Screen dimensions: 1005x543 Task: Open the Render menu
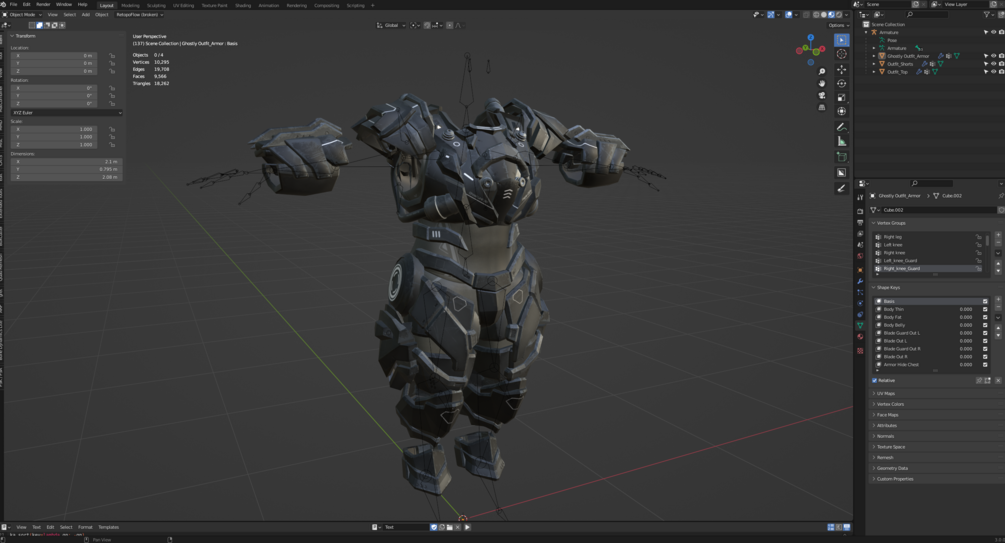(43, 4)
